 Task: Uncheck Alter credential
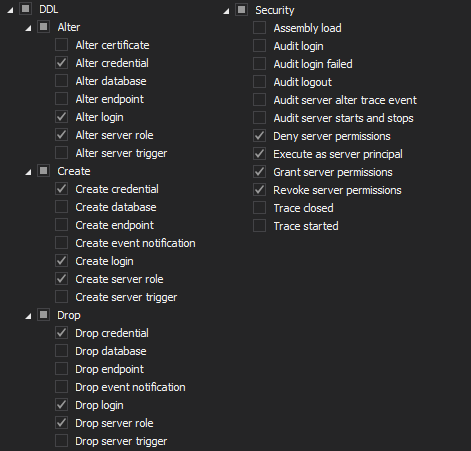(x=61, y=63)
